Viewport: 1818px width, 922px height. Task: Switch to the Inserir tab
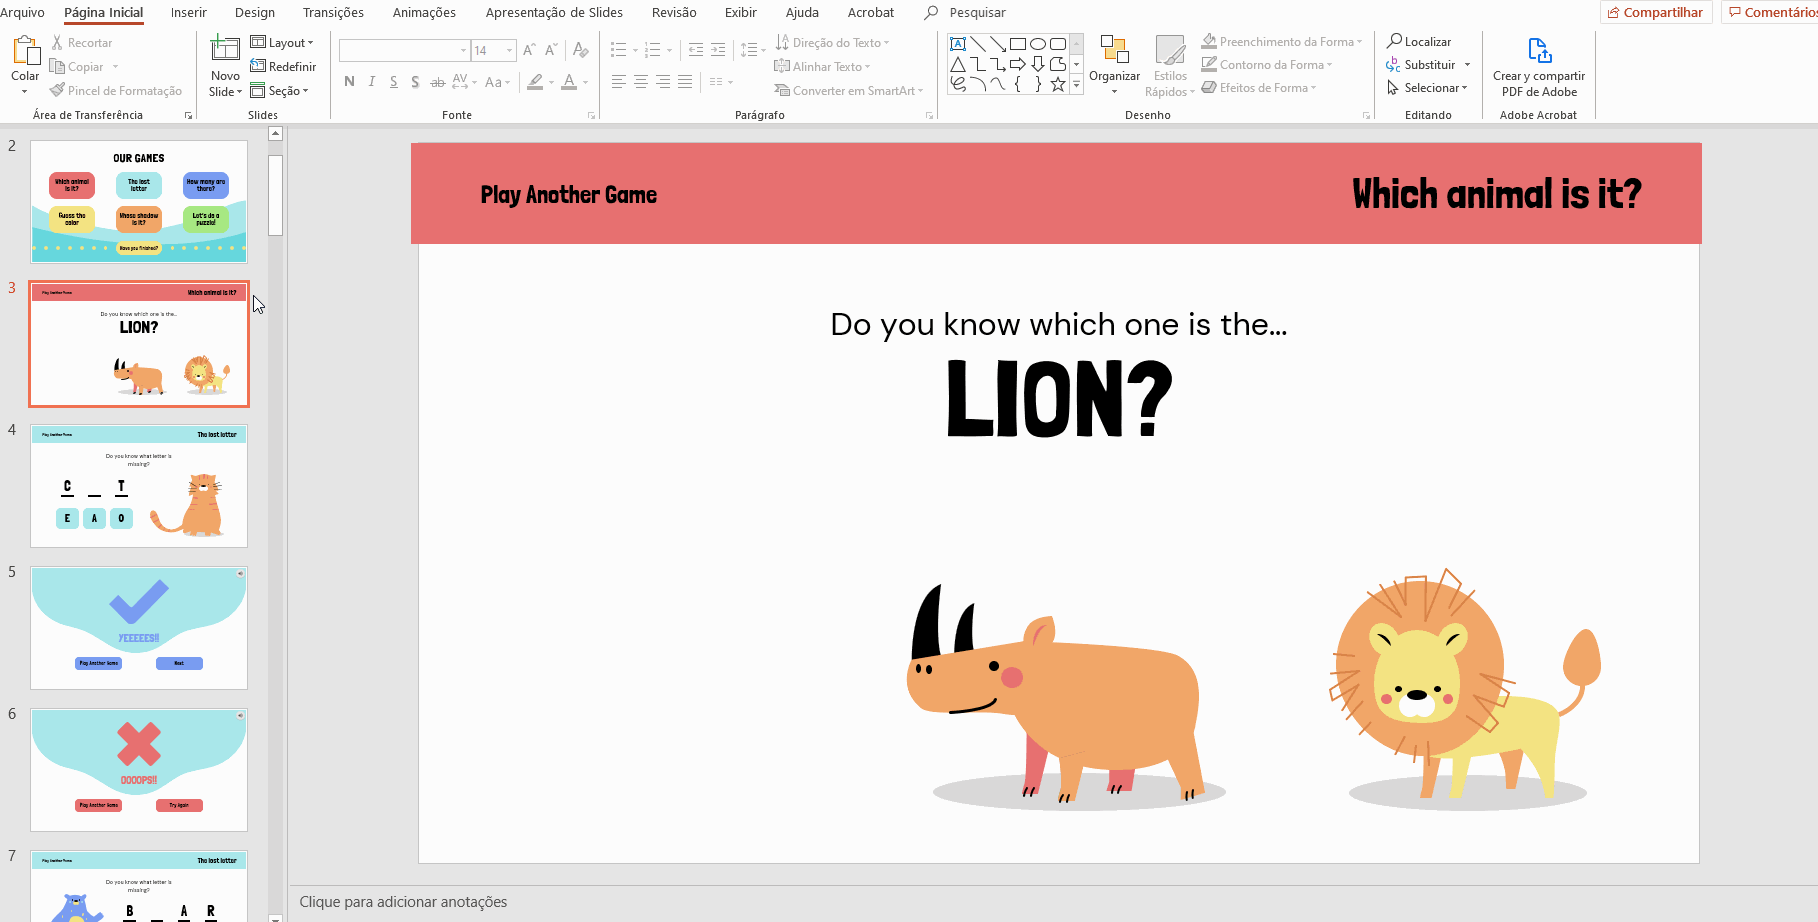pos(189,12)
